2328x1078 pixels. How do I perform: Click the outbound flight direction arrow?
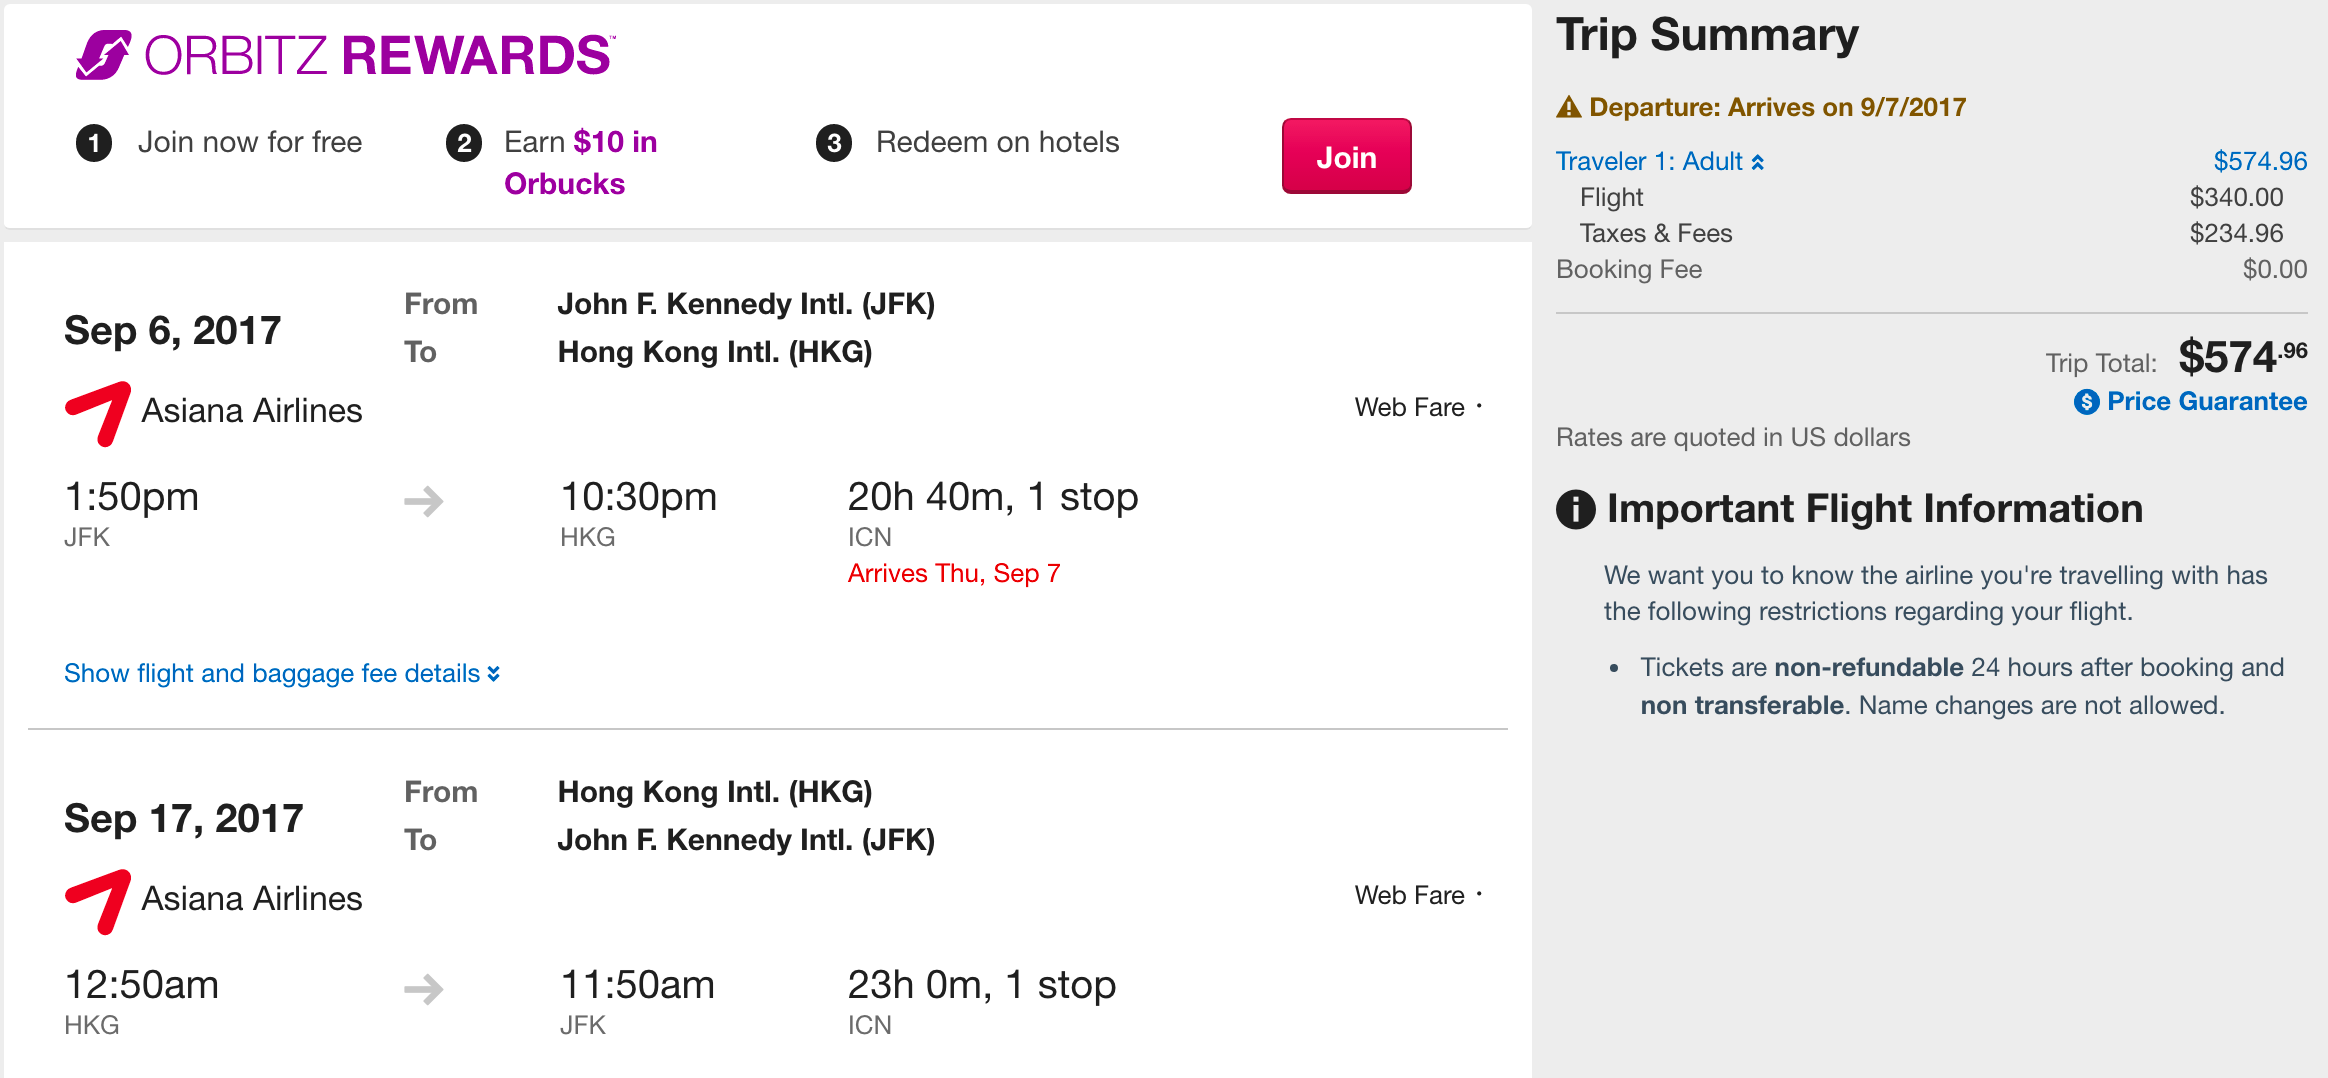(x=424, y=500)
